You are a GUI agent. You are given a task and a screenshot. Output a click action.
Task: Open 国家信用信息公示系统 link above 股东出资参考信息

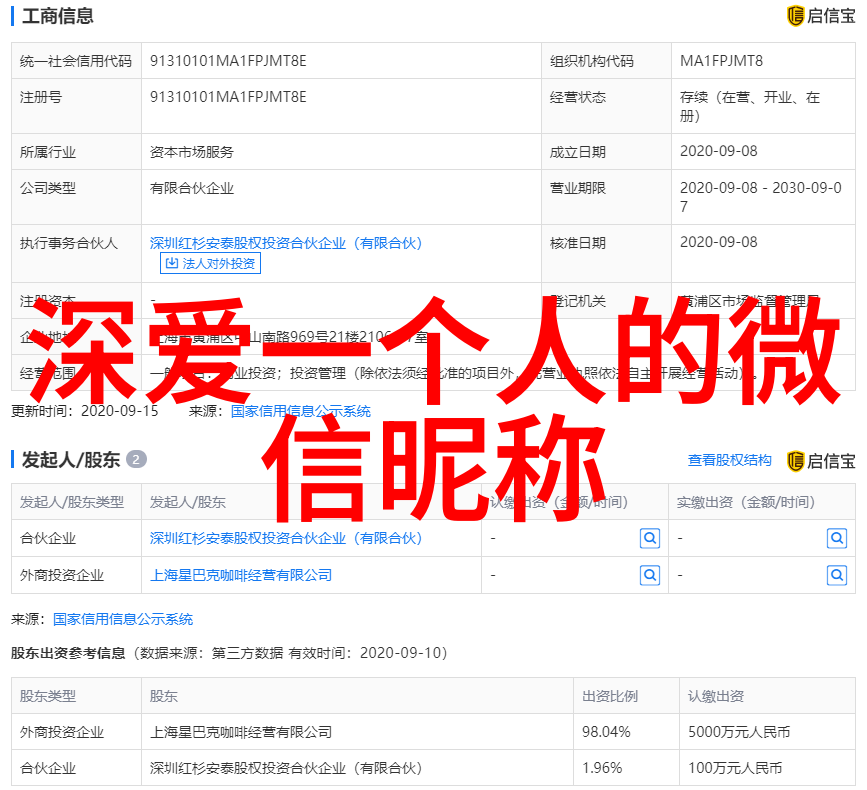[x=123, y=619]
